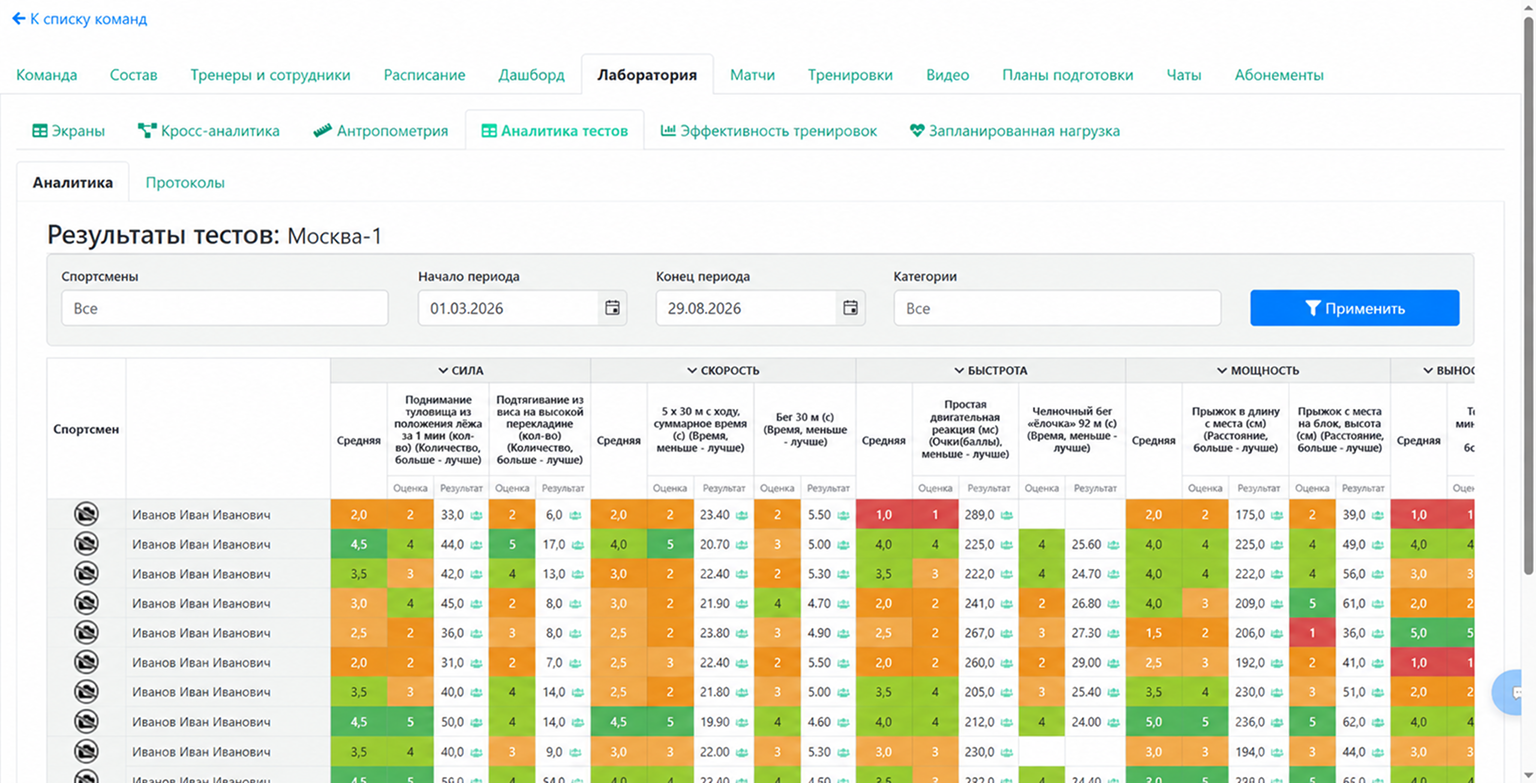Collapse the СИЛА column group
Viewport: 1536px width, 783px height.
tap(460, 370)
